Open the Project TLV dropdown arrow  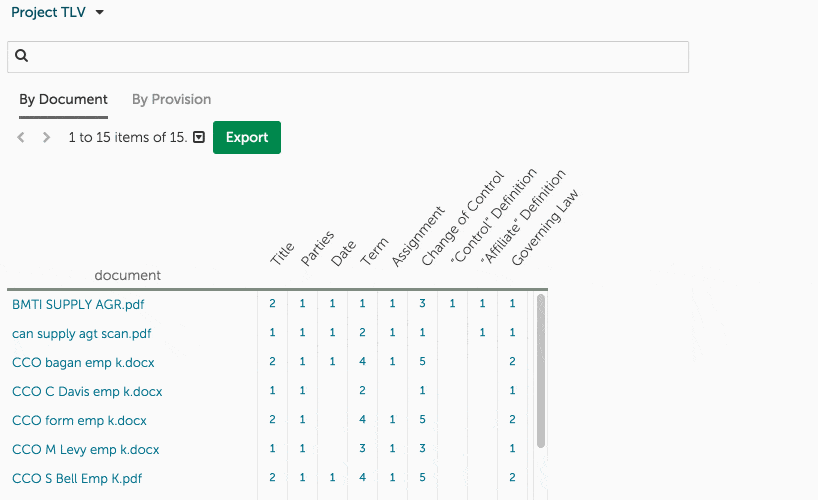100,13
